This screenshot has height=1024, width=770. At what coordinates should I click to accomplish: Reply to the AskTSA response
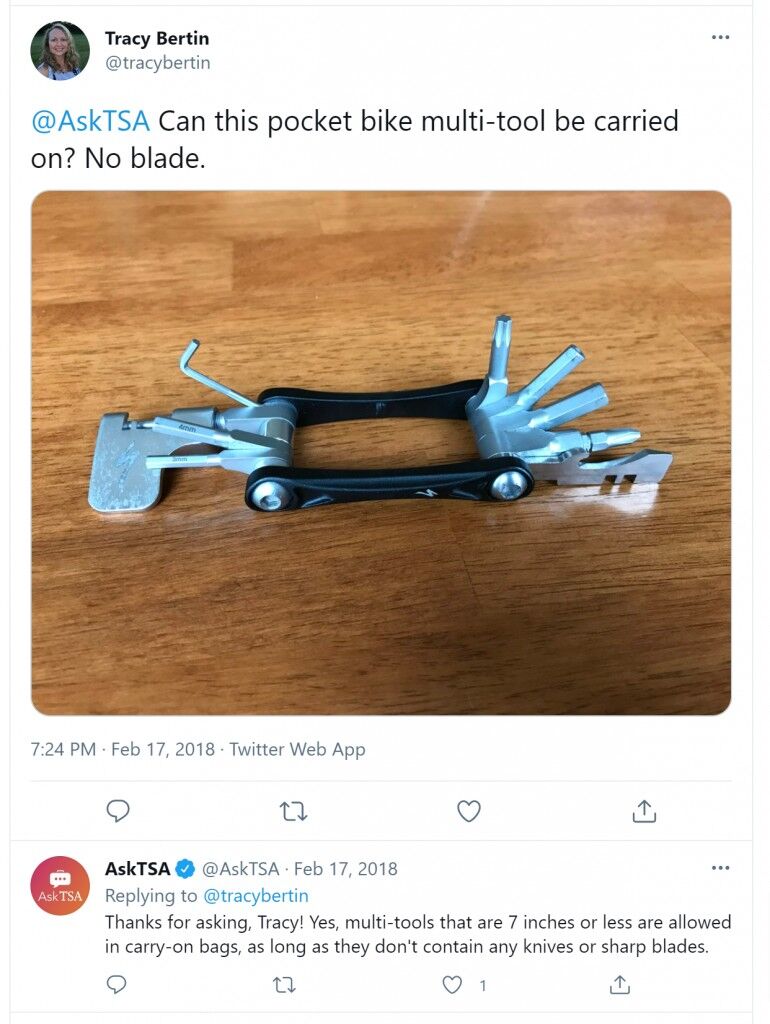tap(116, 984)
